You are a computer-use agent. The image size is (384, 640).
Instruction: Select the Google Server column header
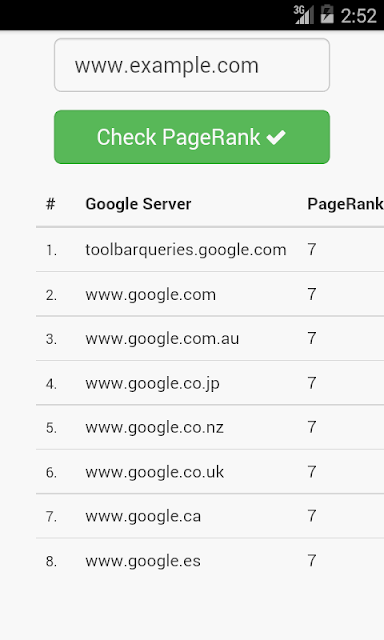[138, 204]
